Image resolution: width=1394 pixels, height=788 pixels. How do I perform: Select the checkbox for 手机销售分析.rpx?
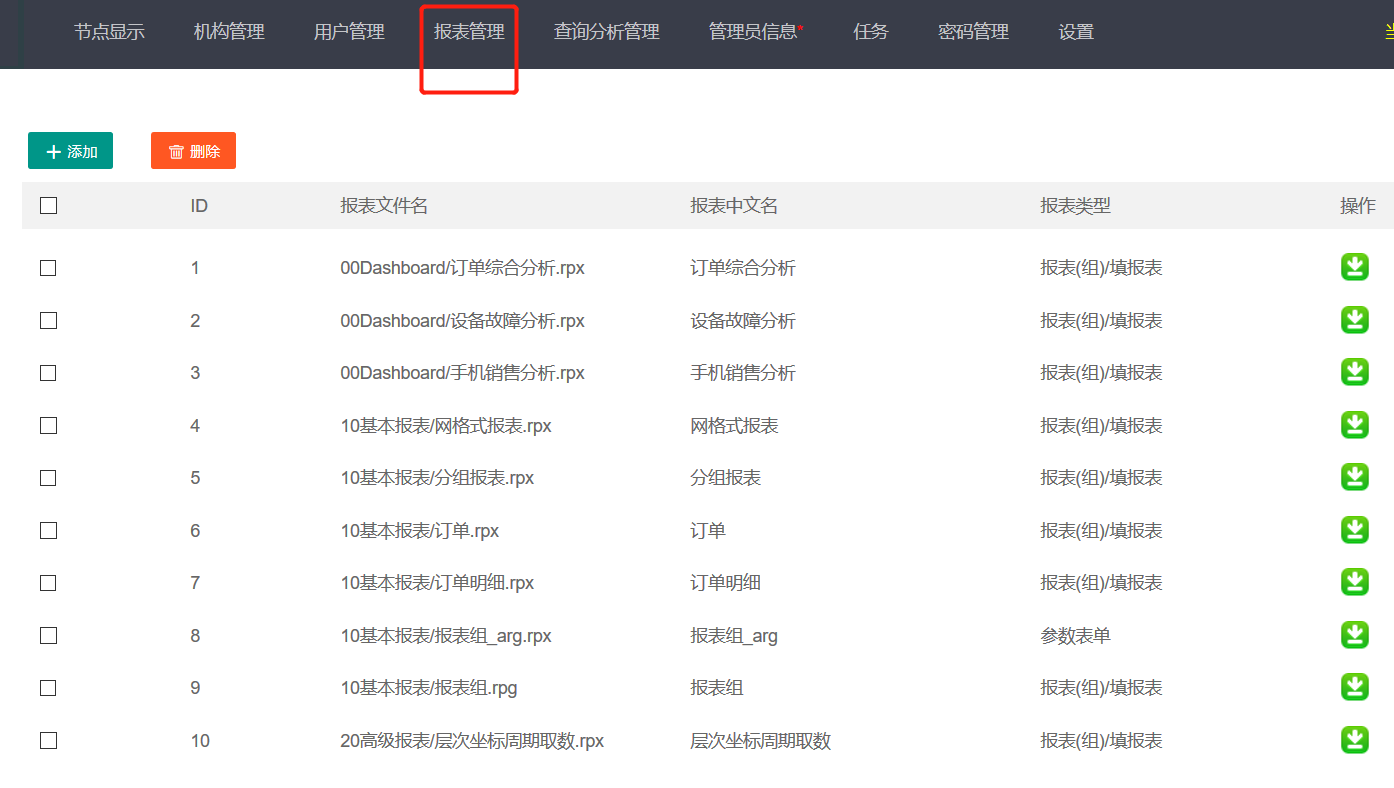(48, 373)
